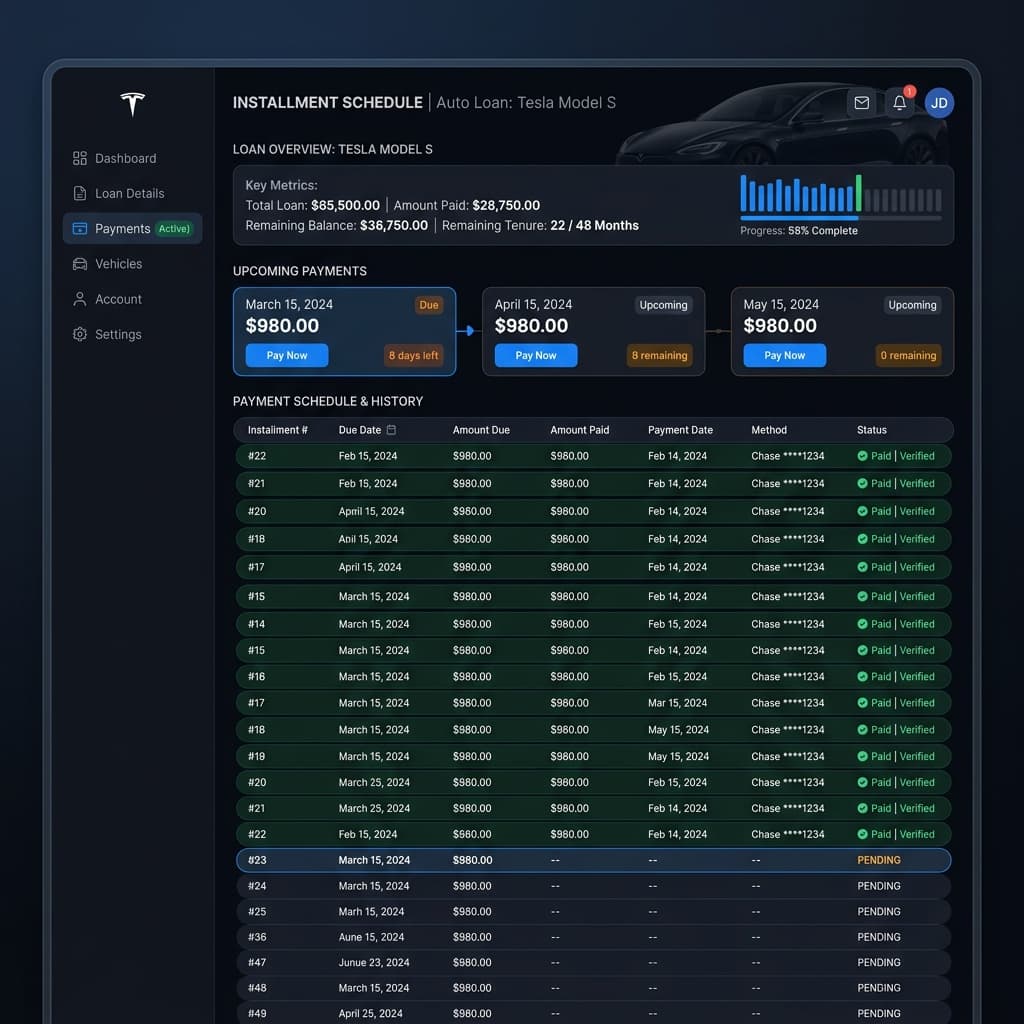Image resolution: width=1024 pixels, height=1024 pixels.
Task: Sort by the Due Date column header
Action: (360, 430)
